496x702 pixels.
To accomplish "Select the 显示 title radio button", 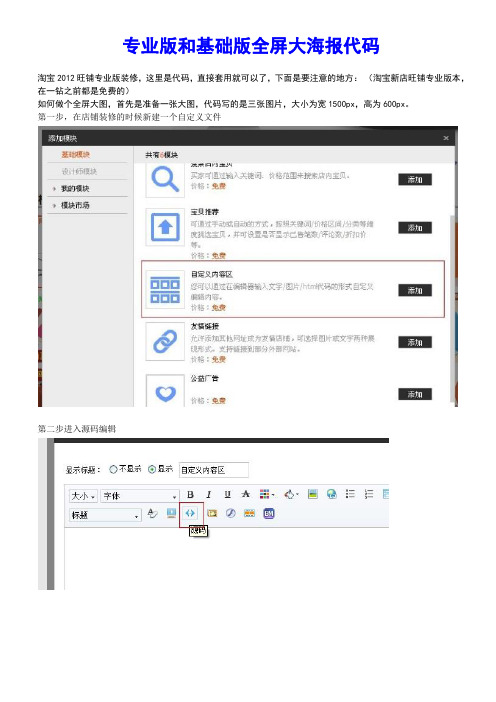I will pyautogui.click(x=152, y=469).
